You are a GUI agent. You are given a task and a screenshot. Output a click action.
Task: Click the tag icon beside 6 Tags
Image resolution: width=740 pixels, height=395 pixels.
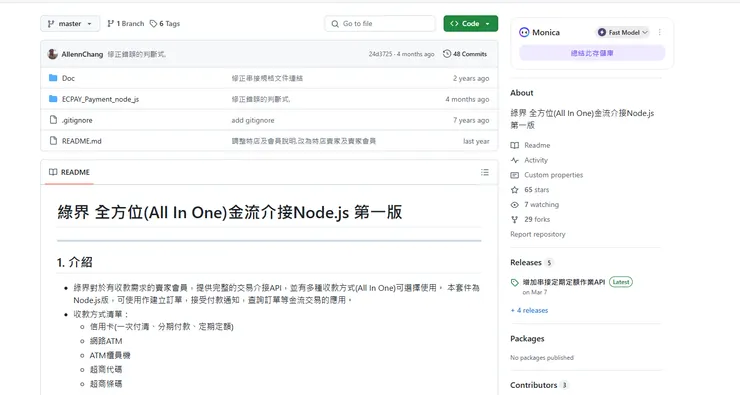153,24
